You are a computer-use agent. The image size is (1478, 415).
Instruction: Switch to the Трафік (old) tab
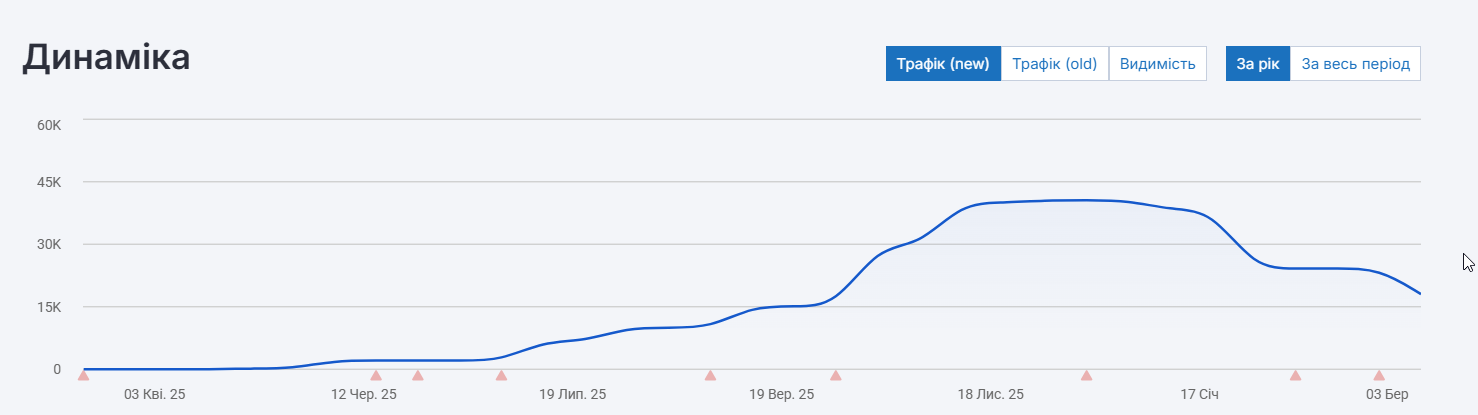pos(1054,64)
